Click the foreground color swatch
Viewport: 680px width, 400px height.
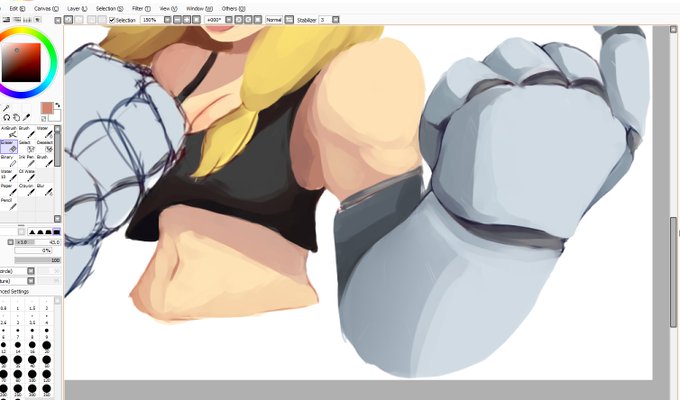(46, 108)
